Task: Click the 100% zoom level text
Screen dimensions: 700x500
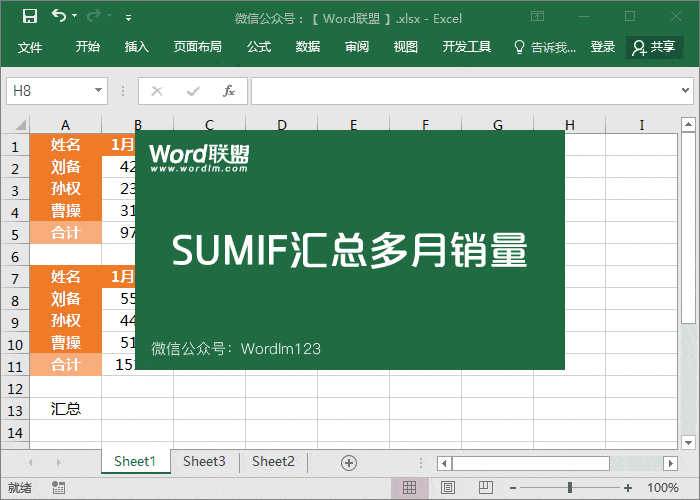Action: tap(662, 488)
